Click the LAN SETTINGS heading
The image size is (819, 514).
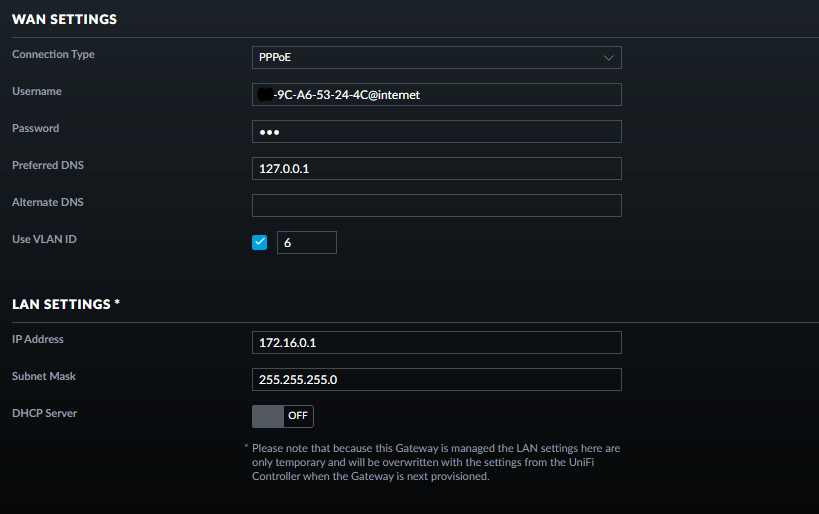[66, 304]
